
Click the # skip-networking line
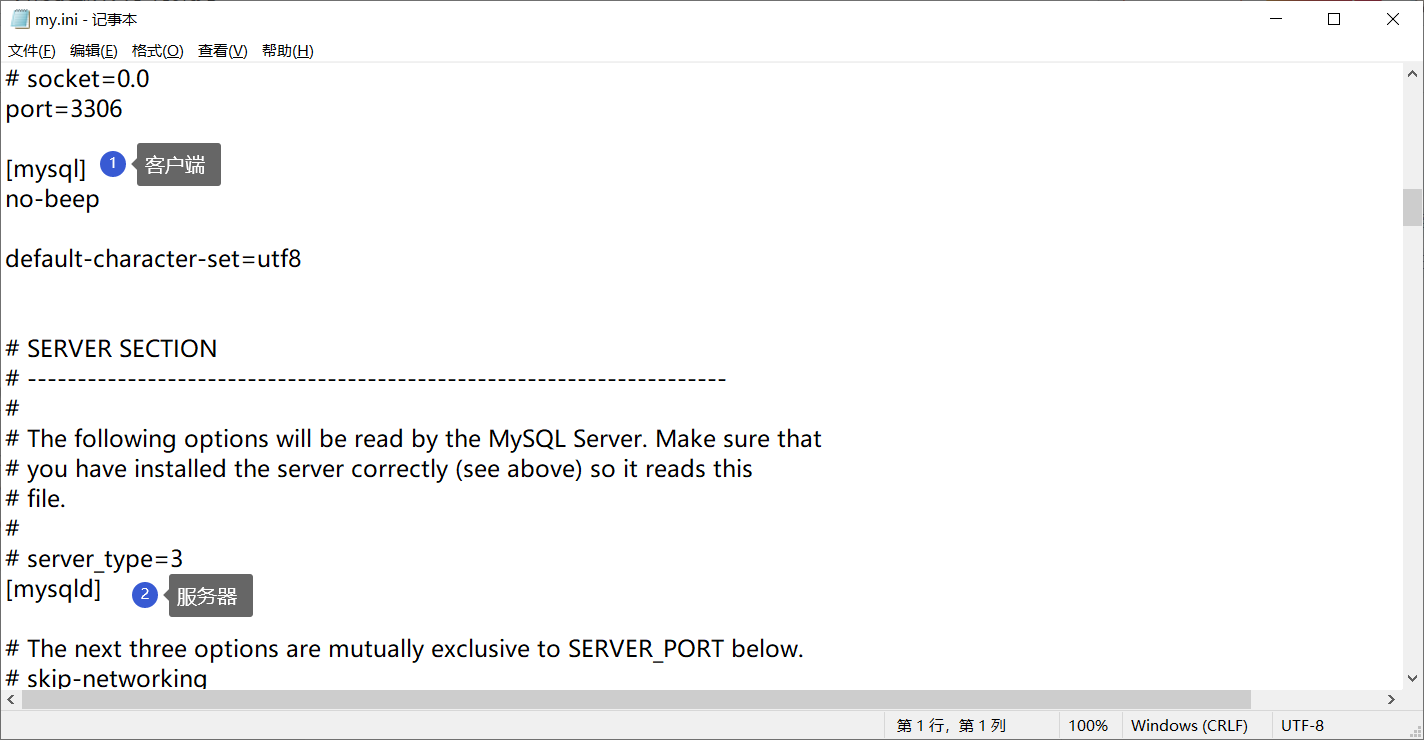click(x=106, y=679)
